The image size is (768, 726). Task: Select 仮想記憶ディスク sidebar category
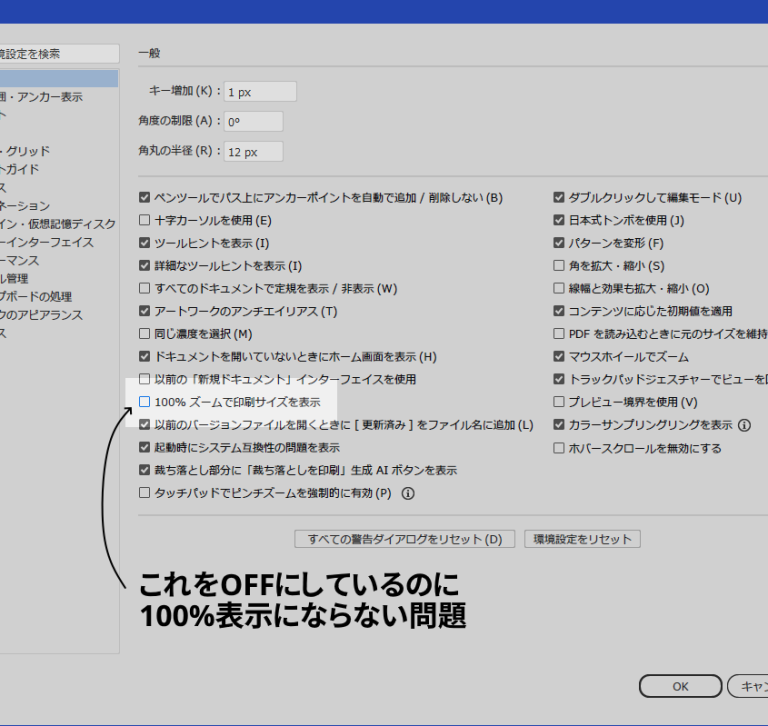58,224
